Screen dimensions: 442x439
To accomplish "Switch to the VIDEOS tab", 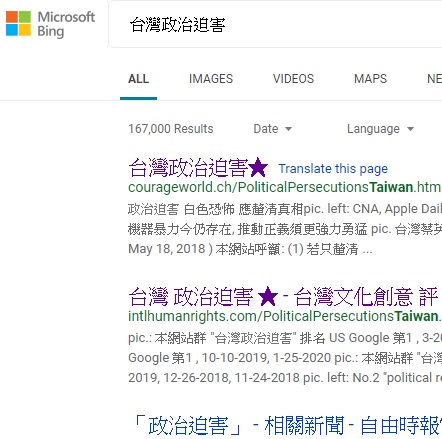I will click(x=293, y=79).
